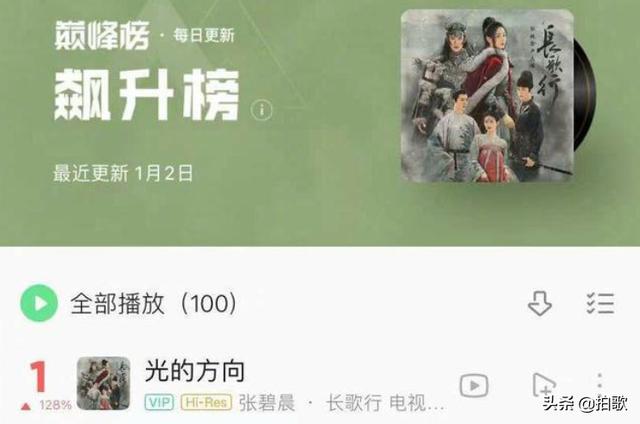
Task: Click the vinyl record behind the album
Action: (x=585, y=95)
